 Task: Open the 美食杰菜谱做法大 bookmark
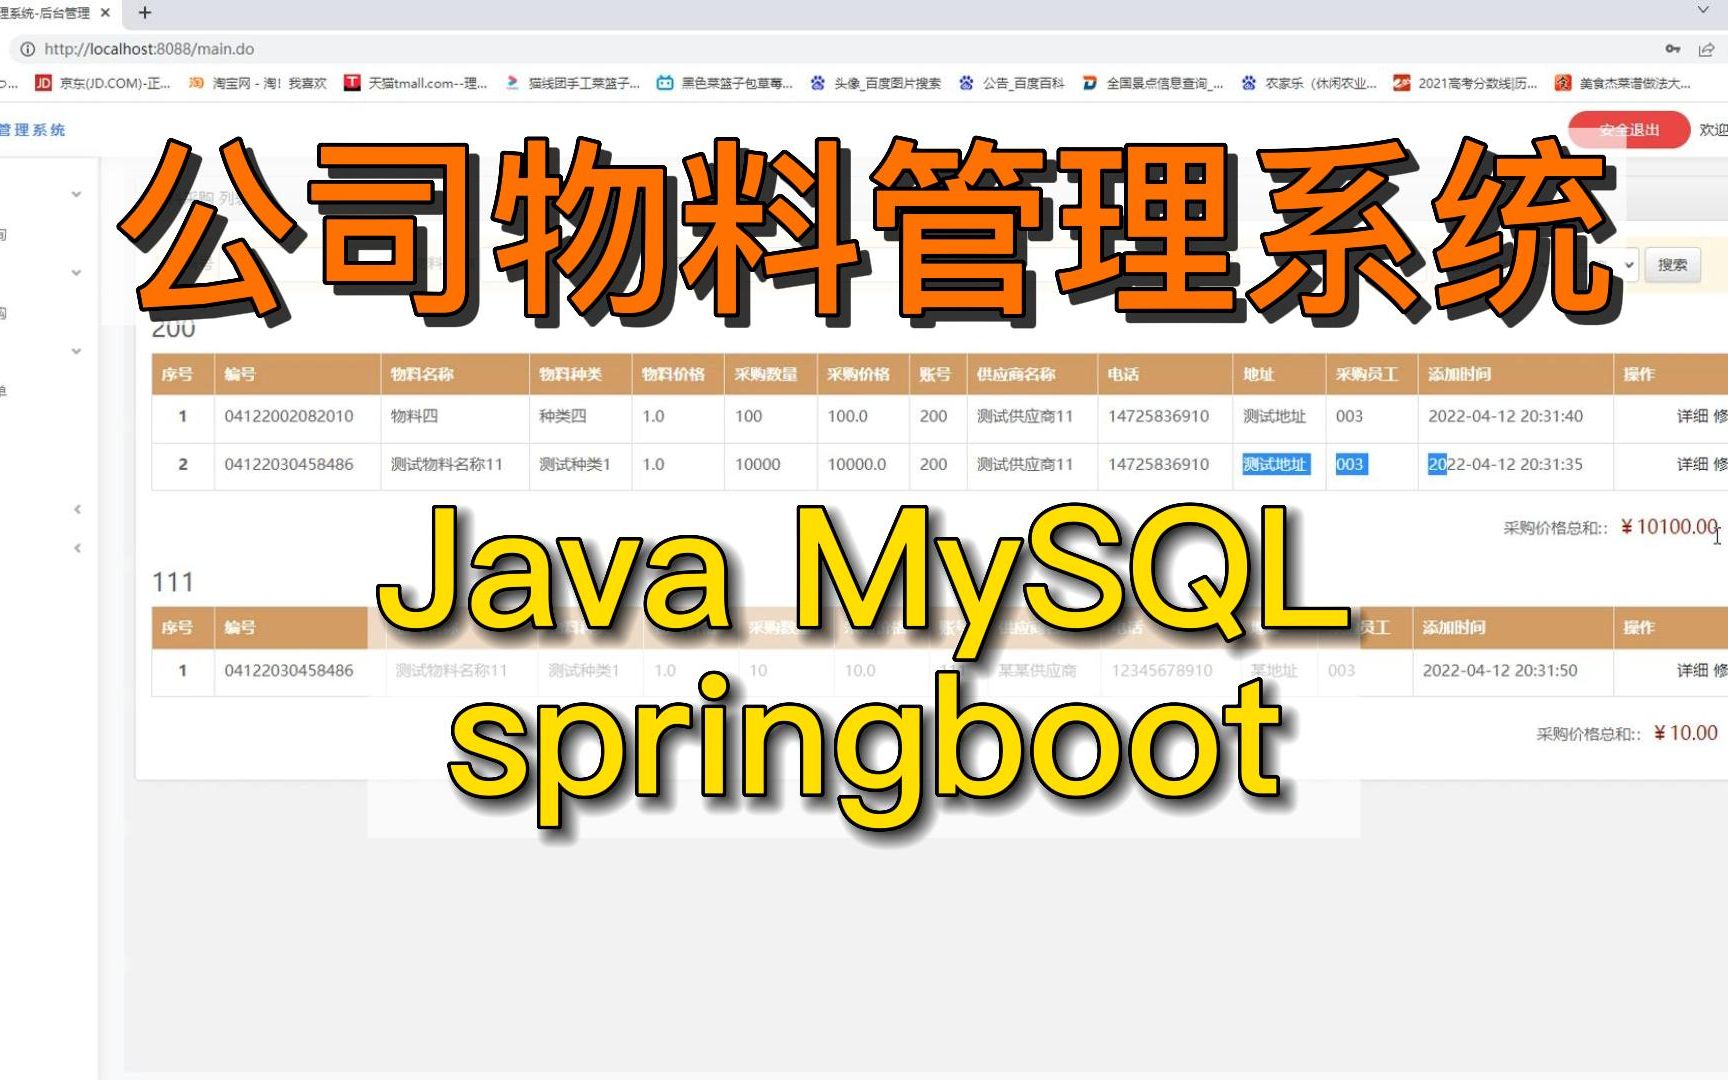pyautogui.click(x=1623, y=83)
